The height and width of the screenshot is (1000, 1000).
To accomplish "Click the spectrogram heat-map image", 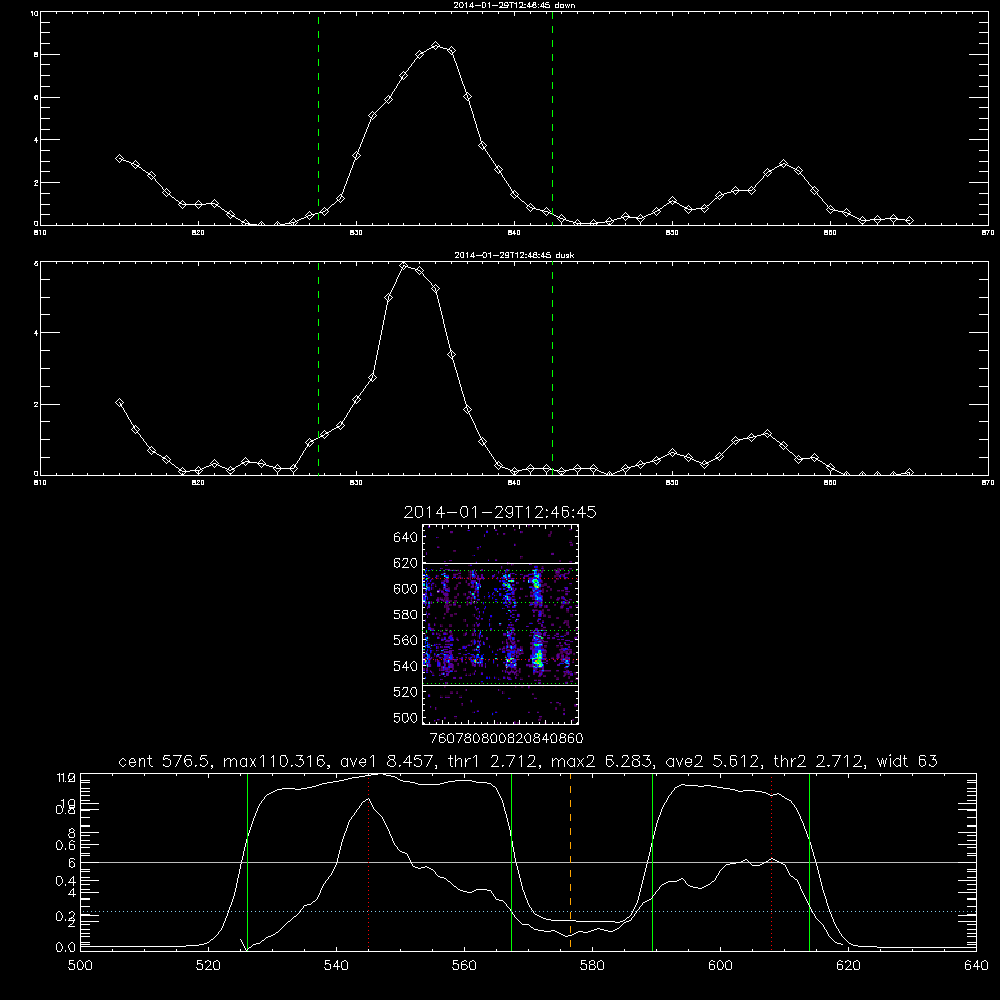I will pyautogui.click(x=501, y=624).
